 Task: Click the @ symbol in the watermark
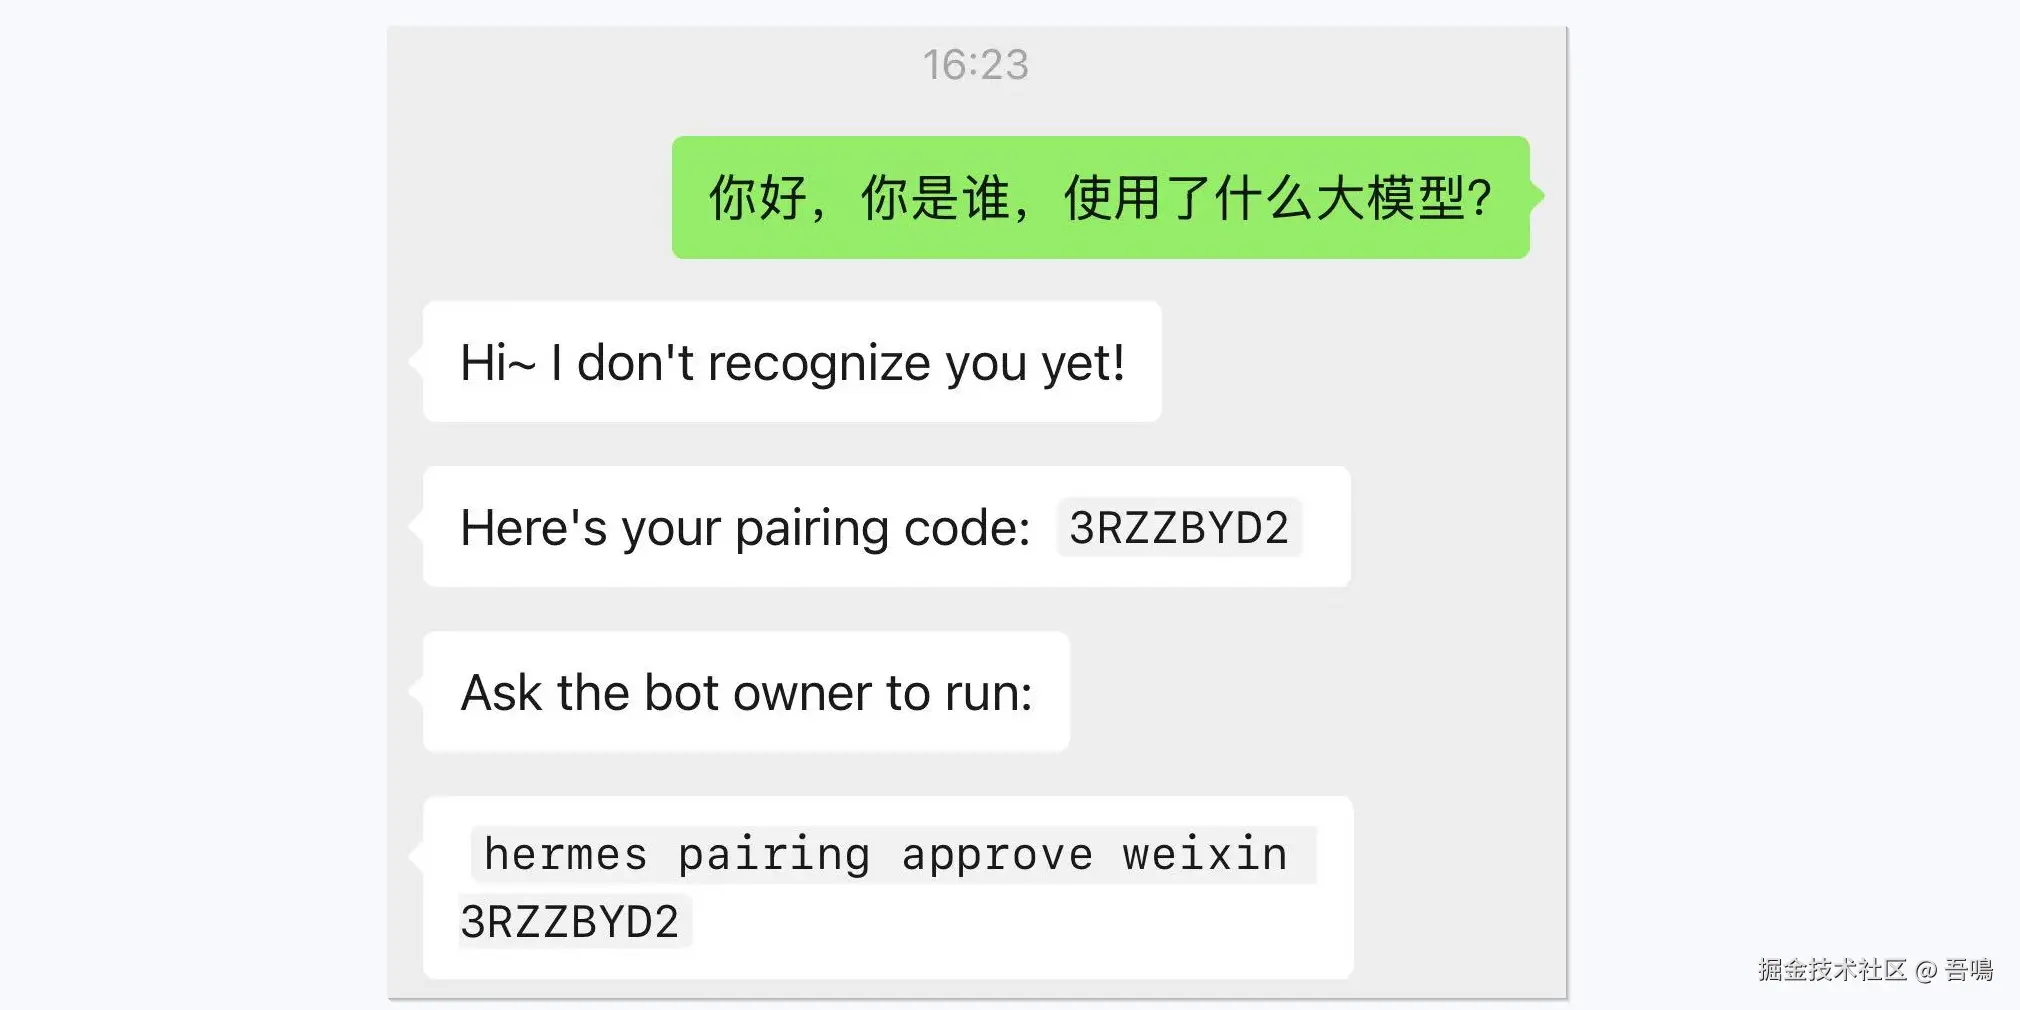tap(1926, 970)
